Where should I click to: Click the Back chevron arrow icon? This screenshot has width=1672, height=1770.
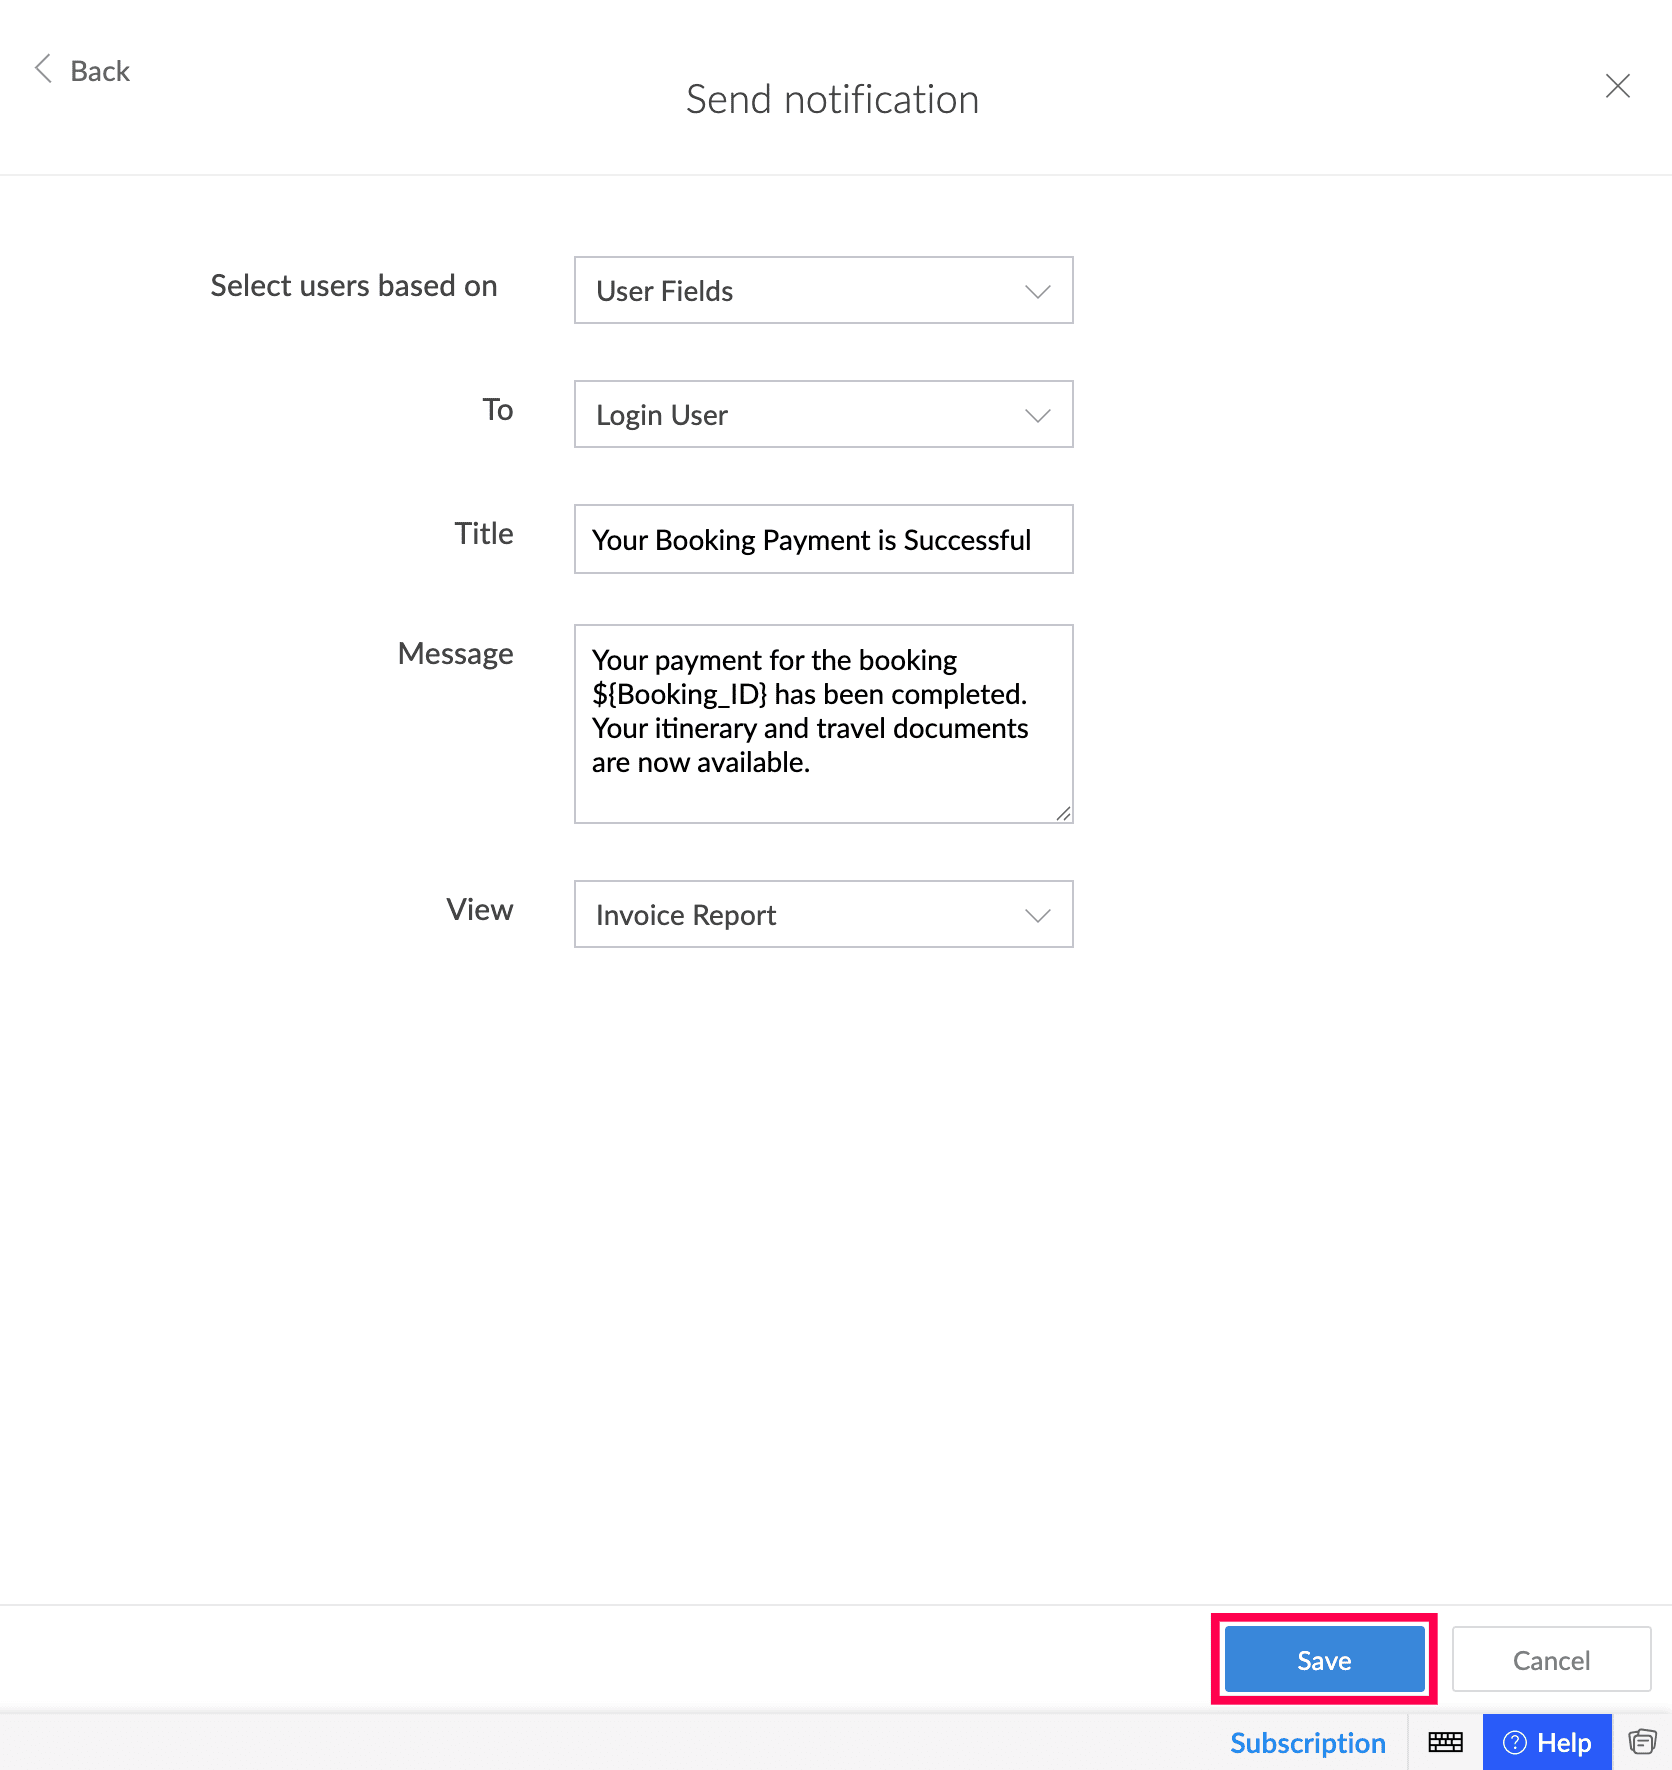(43, 69)
